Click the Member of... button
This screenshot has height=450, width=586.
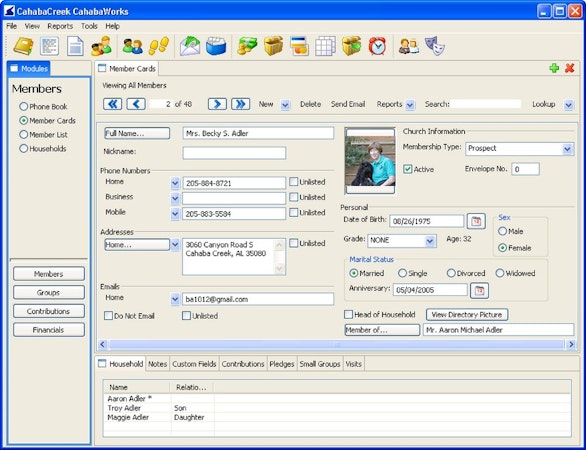click(382, 330)
